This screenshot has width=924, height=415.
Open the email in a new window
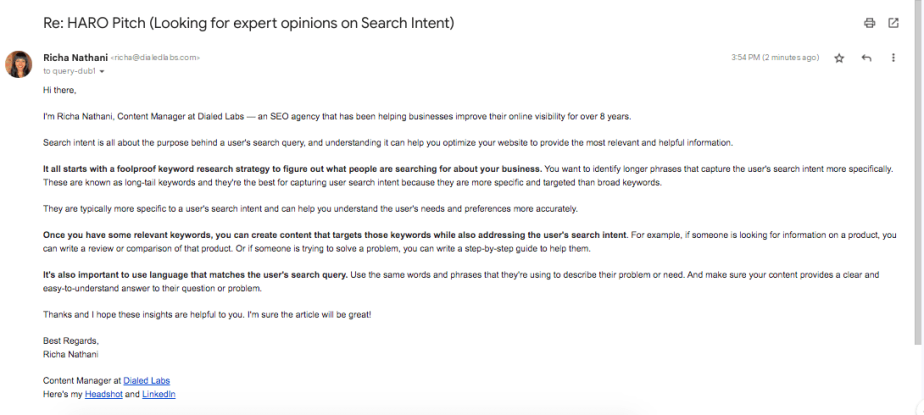893,23
